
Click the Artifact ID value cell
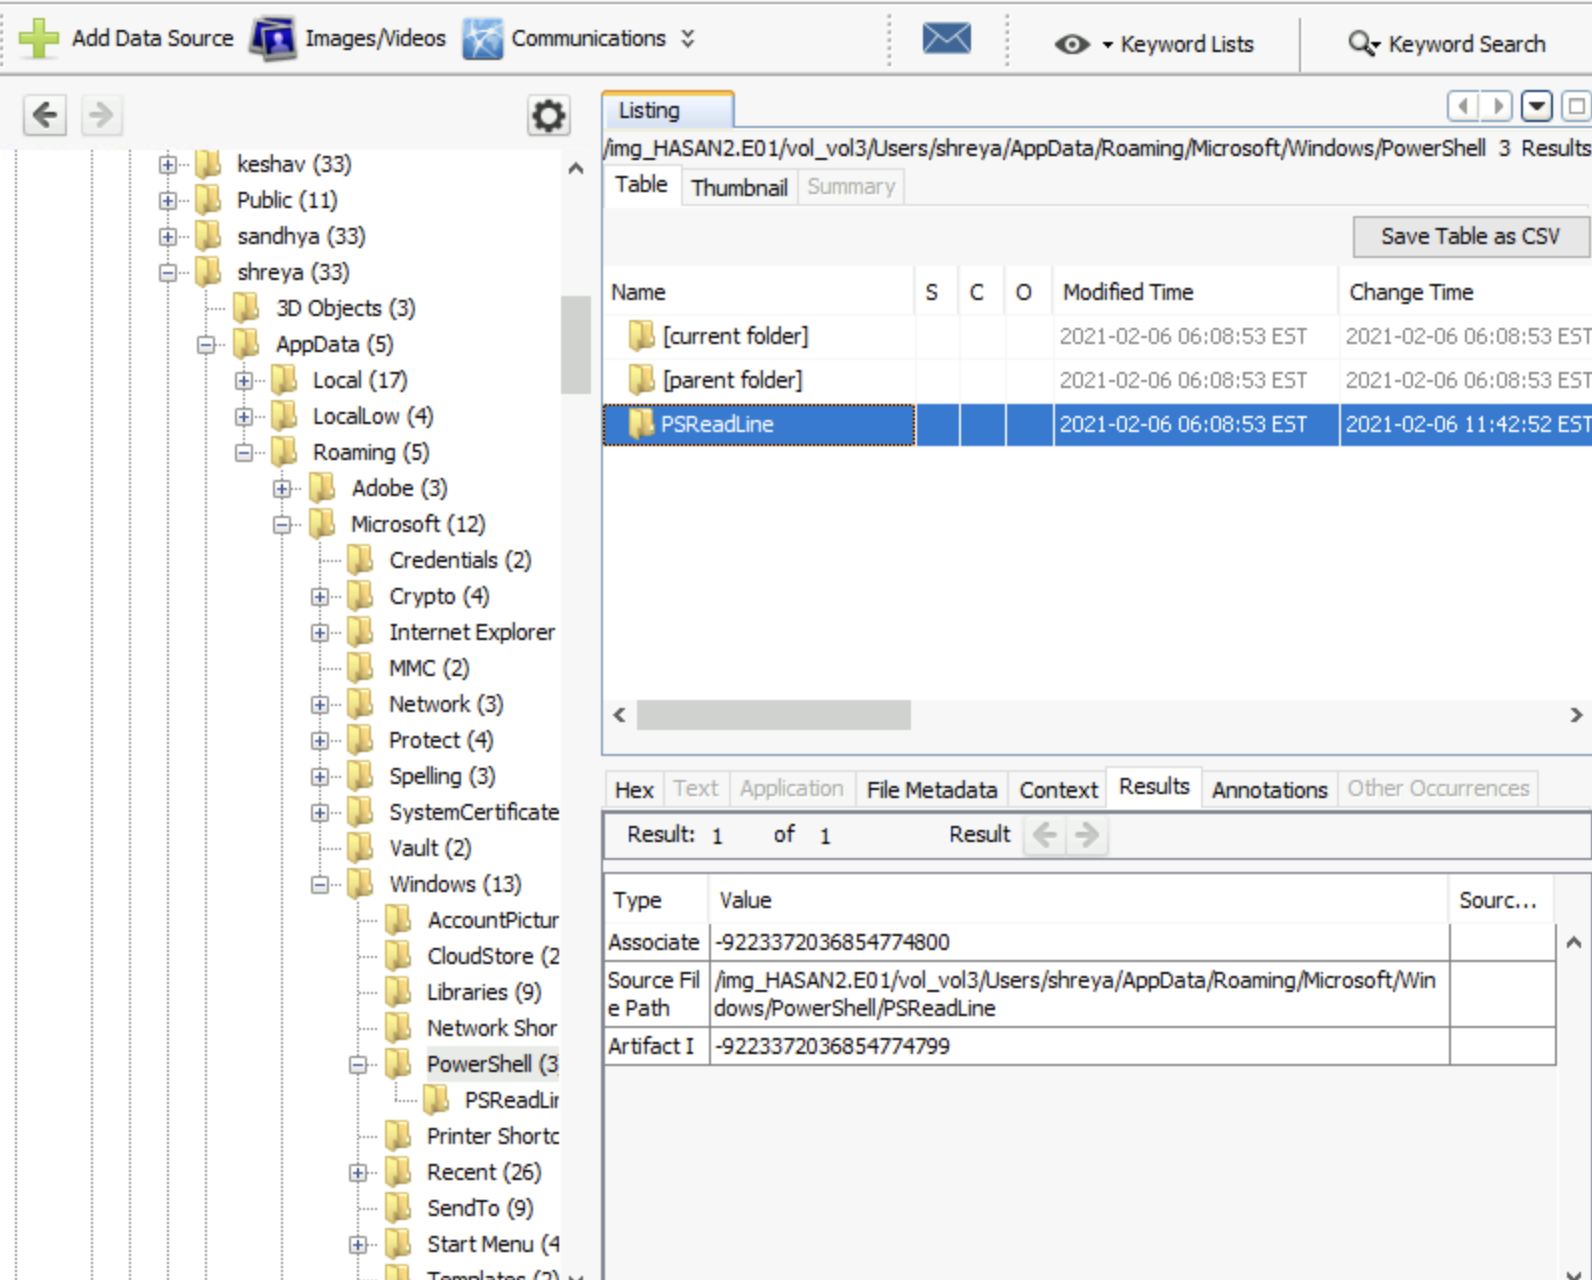[x=1079, y=1046]
